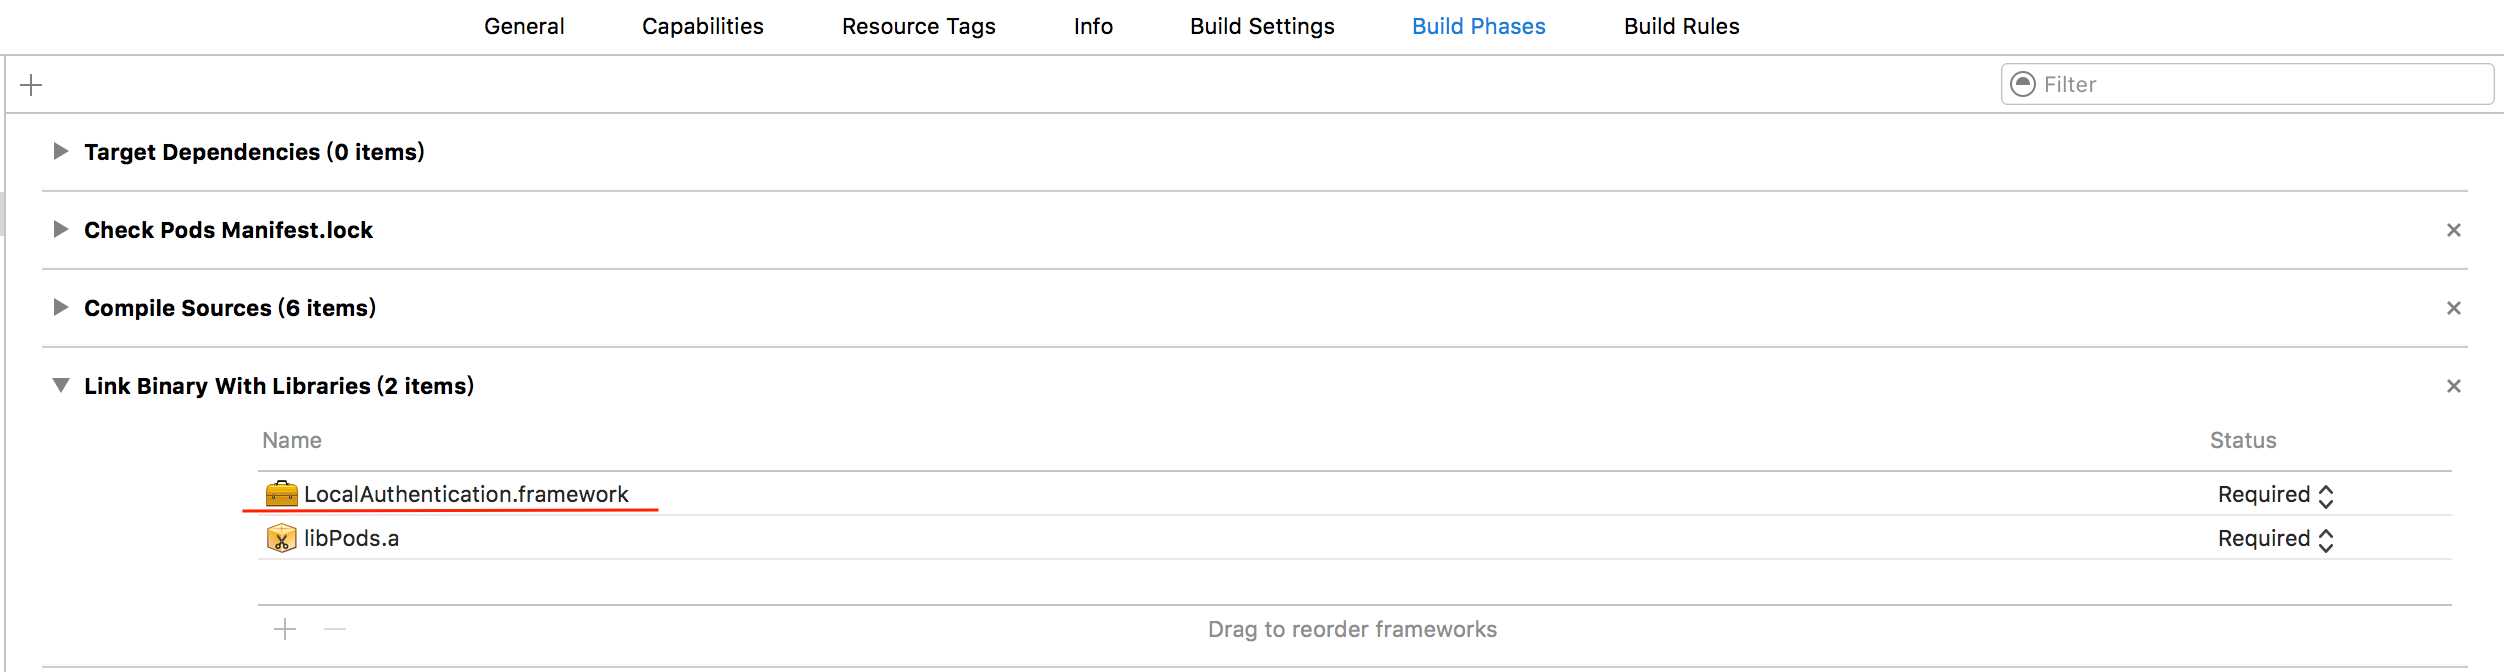Expand Compile Sources section
Viewport: 2504px width, 672px height.
point(61,307)
